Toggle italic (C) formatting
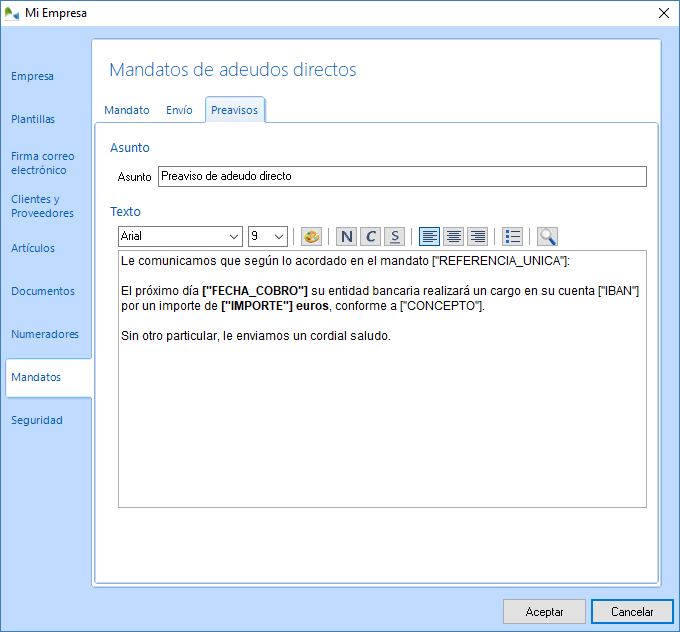Screen dimensions: 680x632 370,237
